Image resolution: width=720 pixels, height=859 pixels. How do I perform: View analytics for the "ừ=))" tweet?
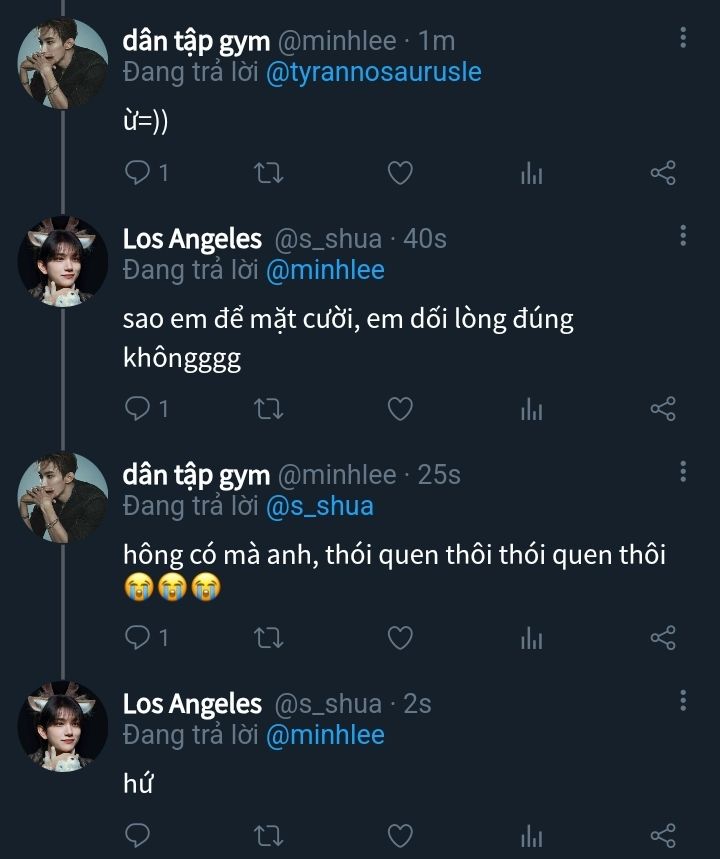click(x=531, y=174)
